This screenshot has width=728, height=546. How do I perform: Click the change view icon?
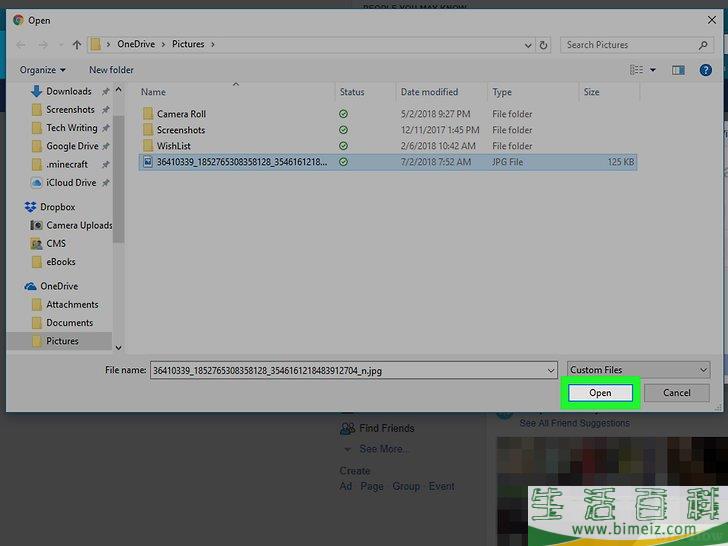coord(636,70)
